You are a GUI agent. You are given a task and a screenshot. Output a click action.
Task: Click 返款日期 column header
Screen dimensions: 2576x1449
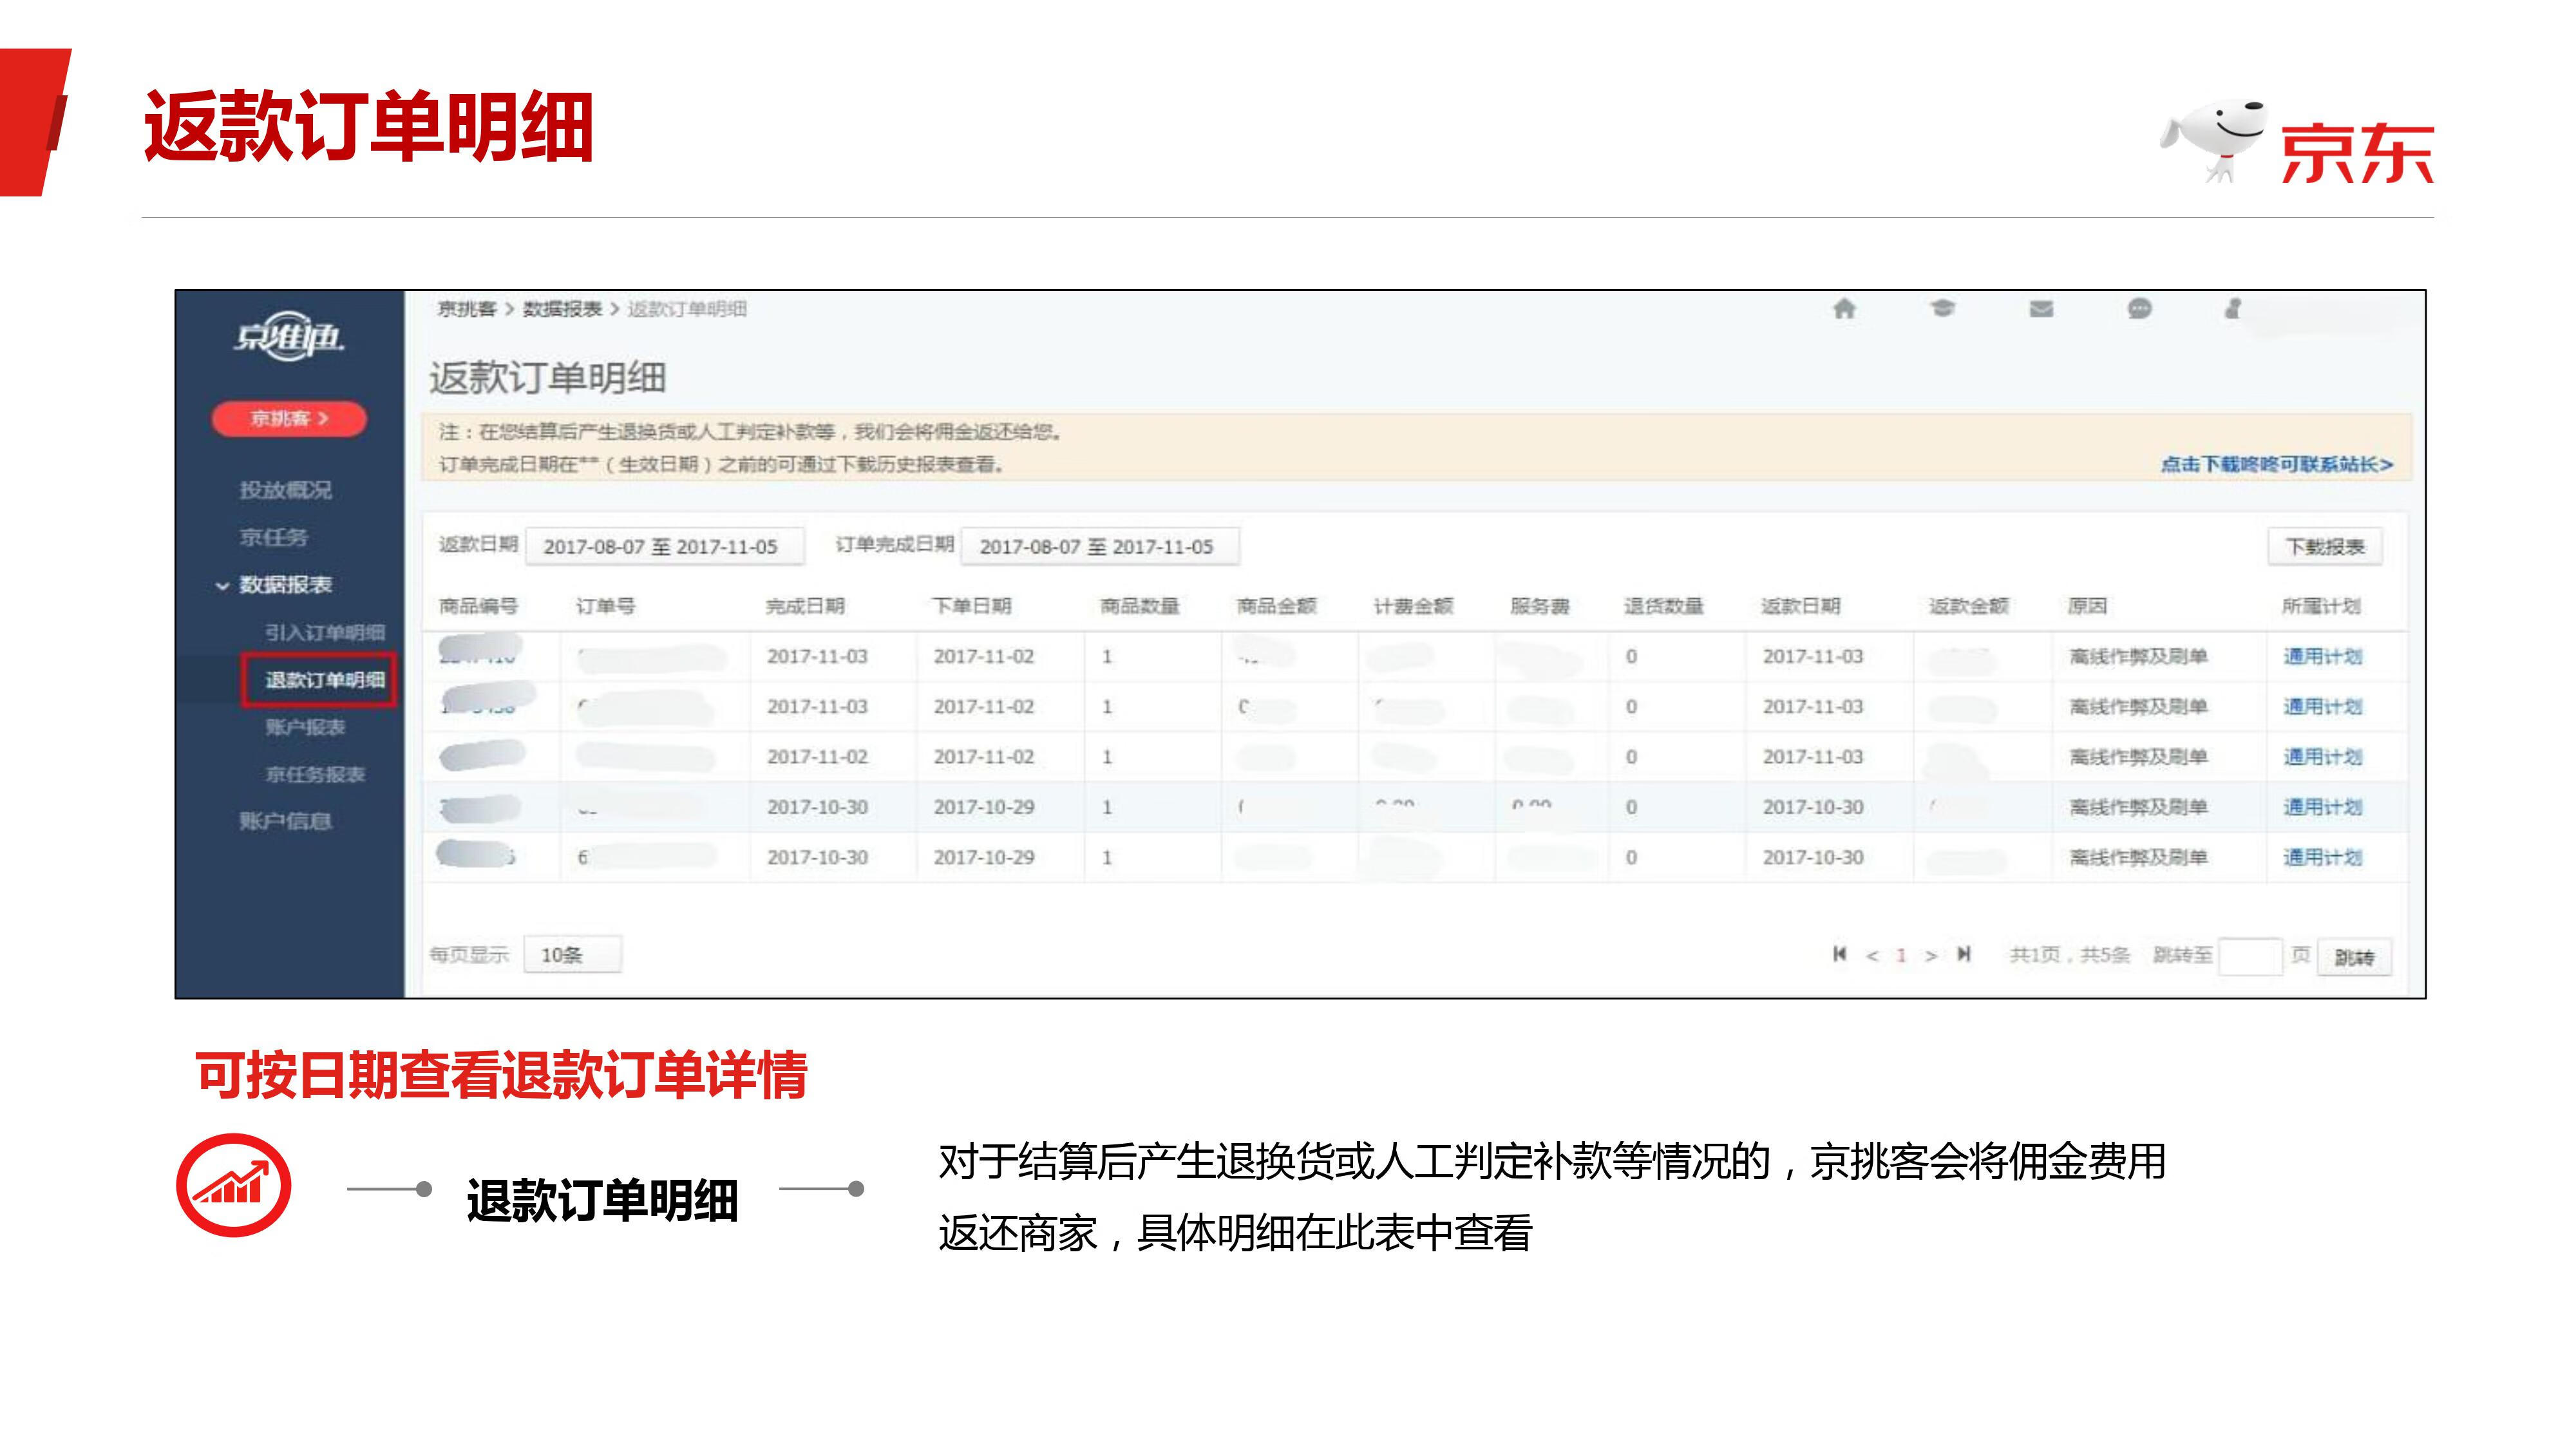[x=1801, y=606]
